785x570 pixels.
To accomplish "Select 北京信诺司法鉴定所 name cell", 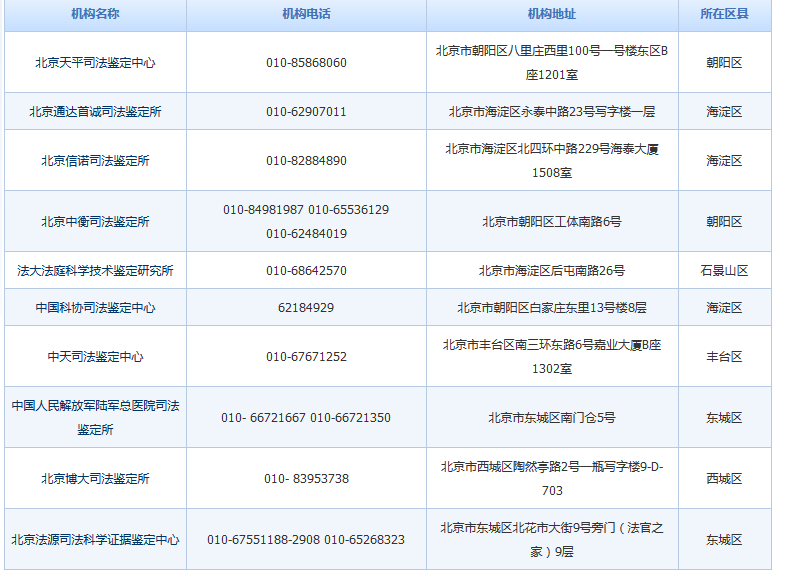I will (x=95, y=161).
